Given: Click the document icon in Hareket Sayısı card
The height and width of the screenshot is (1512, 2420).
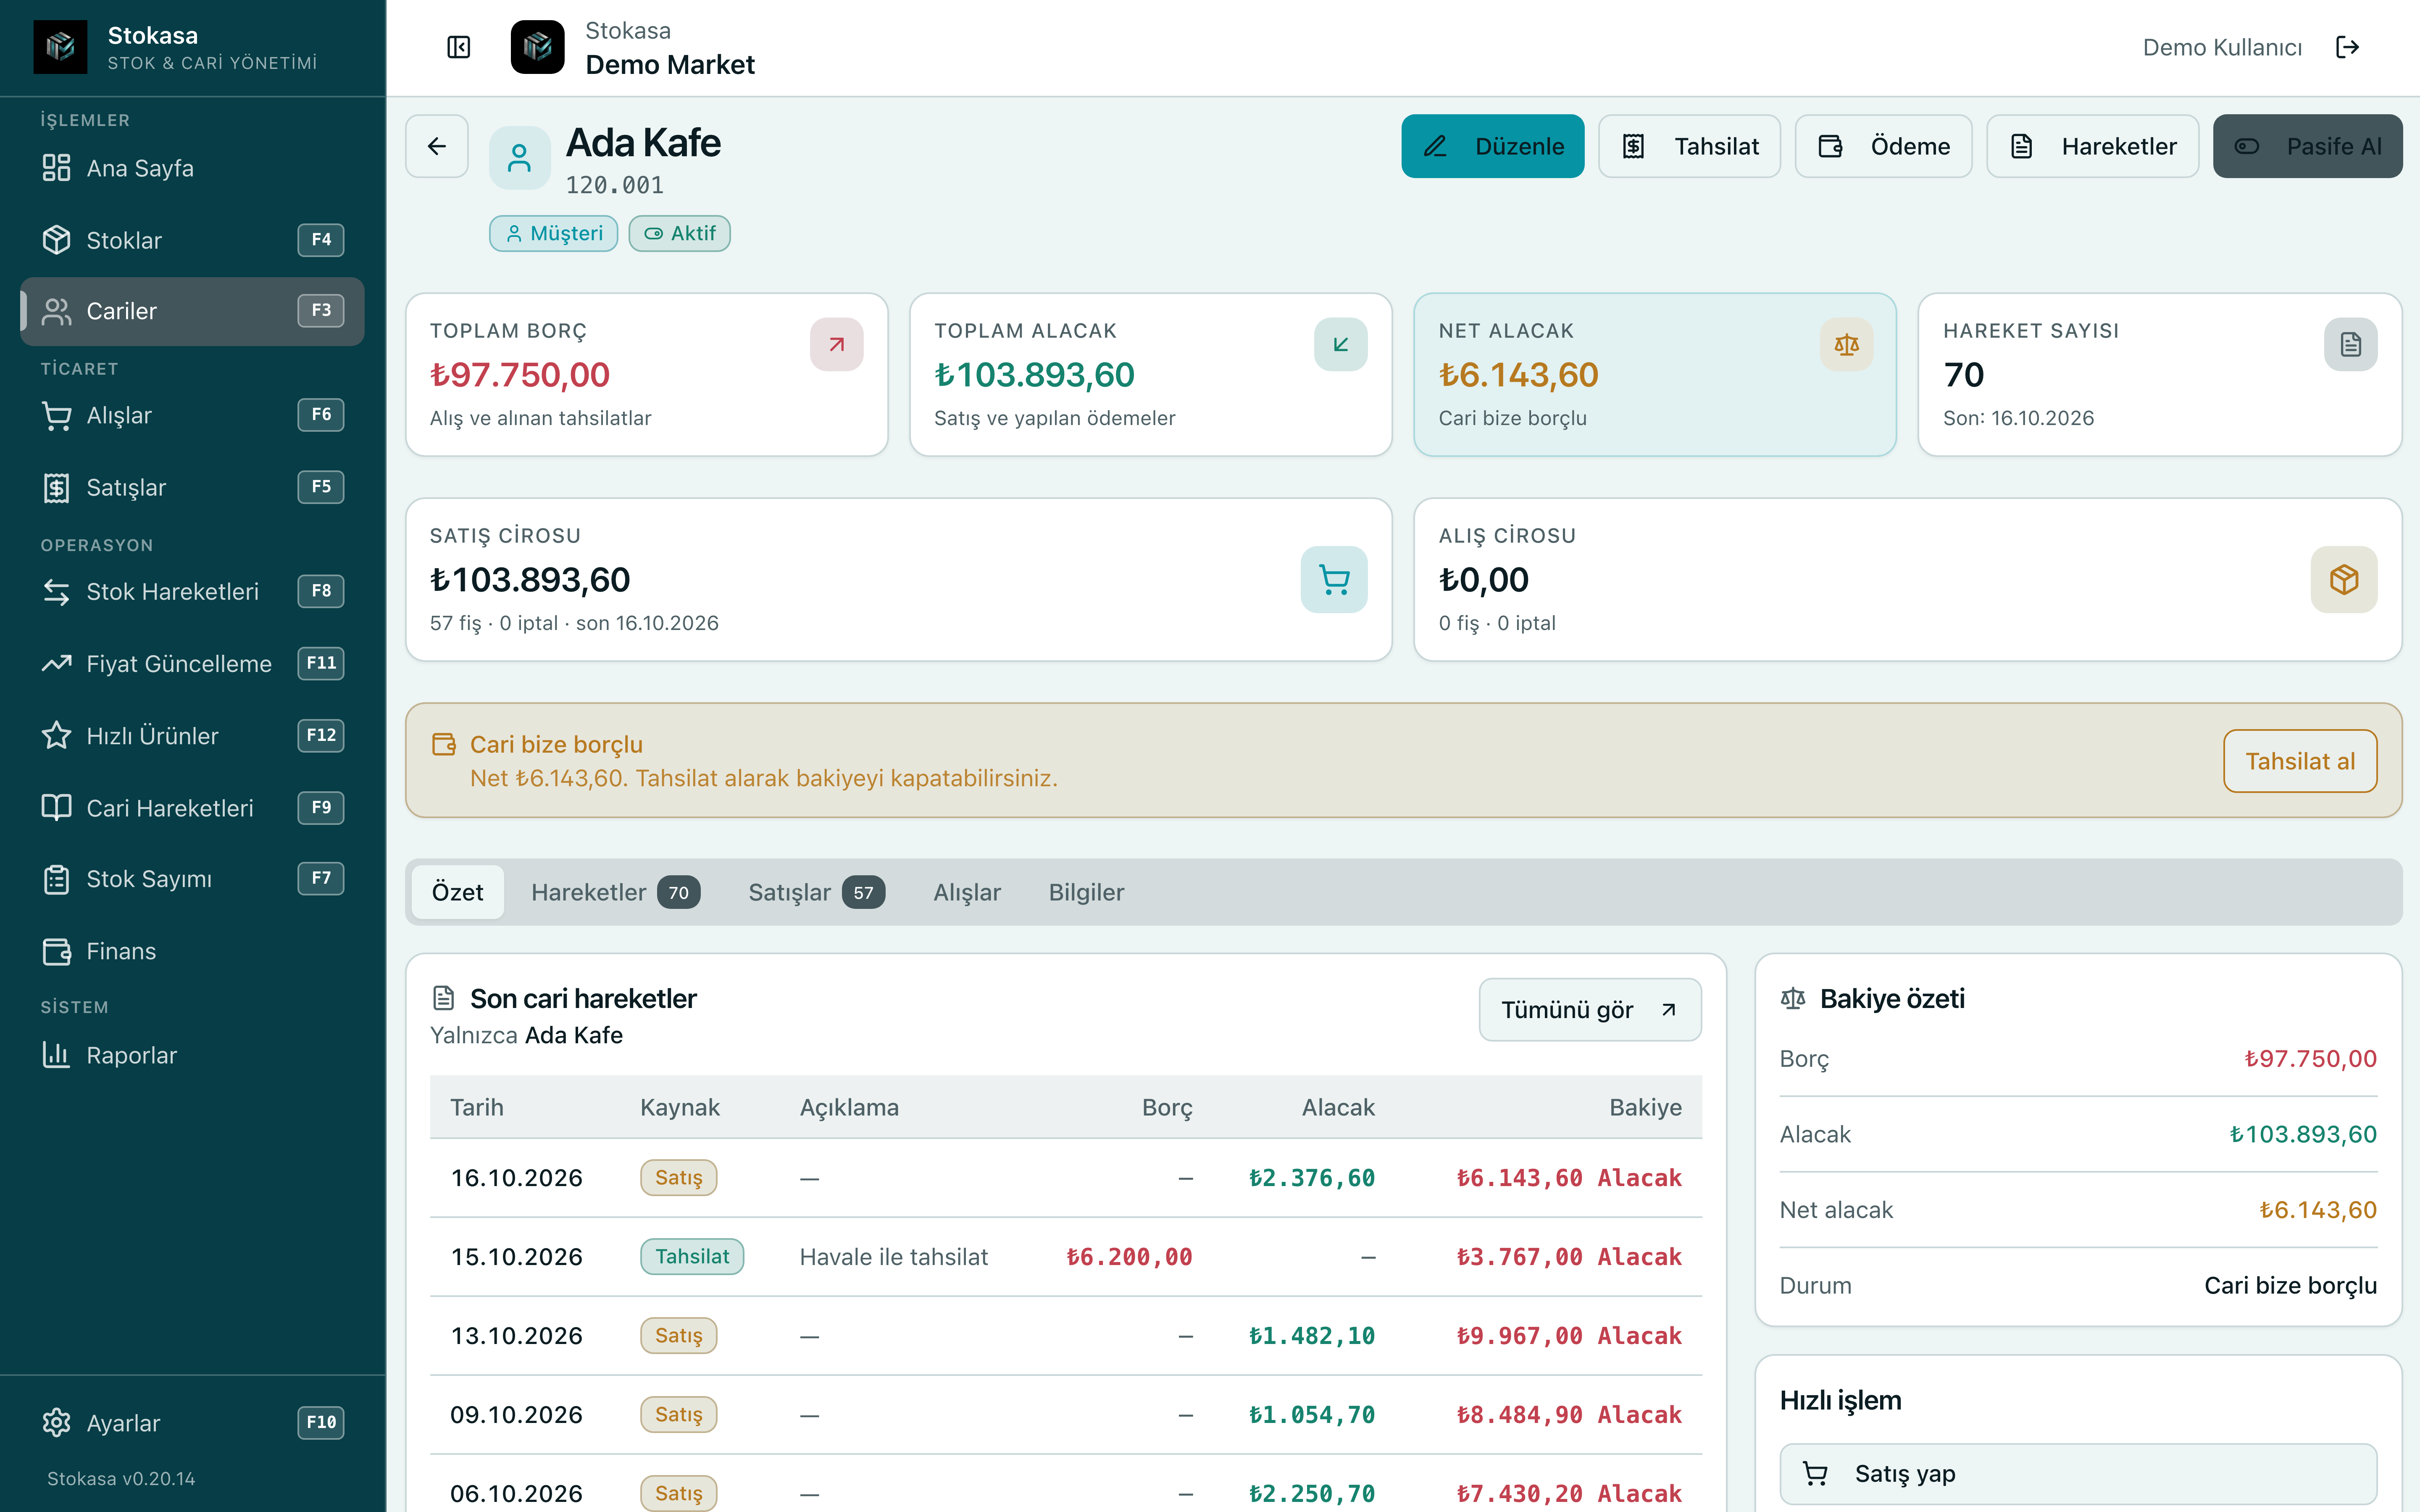Looking at the screenshot, I should pos(2350,345).
